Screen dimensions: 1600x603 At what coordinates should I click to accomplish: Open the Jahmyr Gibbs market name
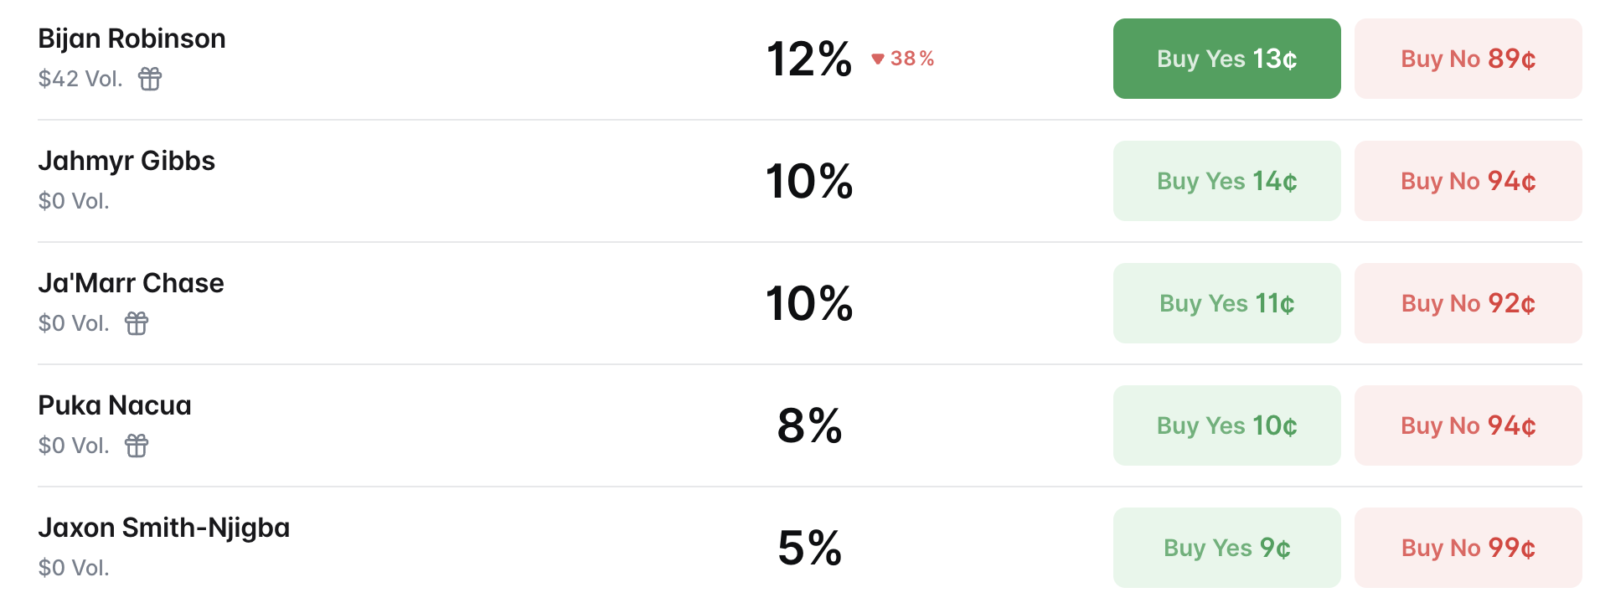click(x=127, y=161)
